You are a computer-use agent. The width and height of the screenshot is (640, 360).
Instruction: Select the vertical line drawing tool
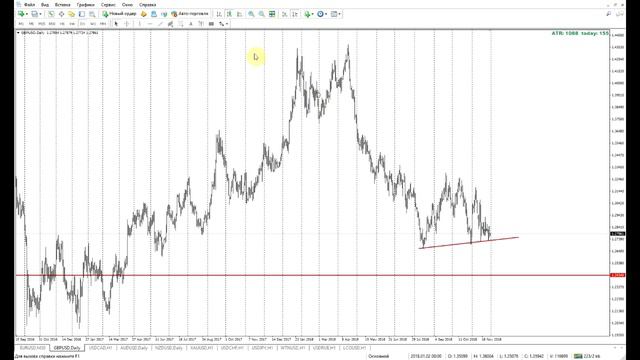[140, 24]
